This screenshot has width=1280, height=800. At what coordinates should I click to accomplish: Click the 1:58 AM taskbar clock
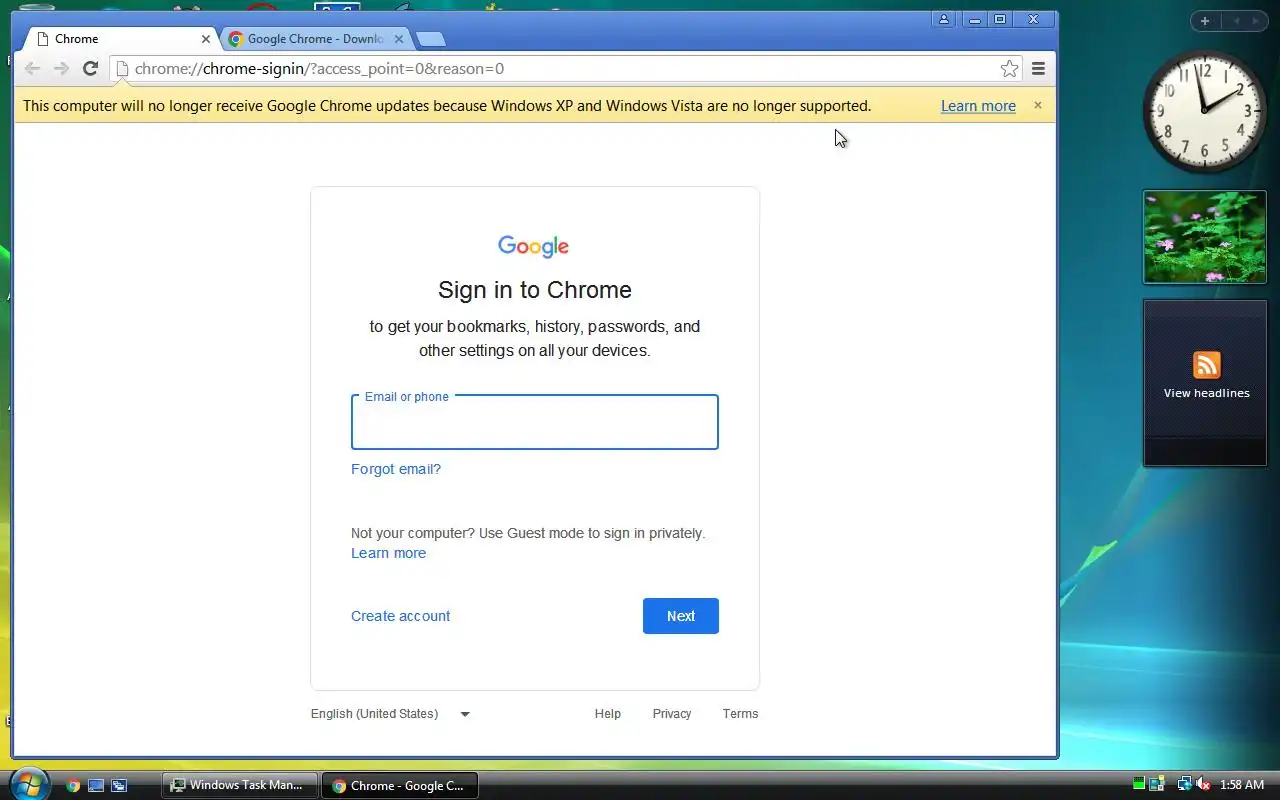tap(1242, 785)
